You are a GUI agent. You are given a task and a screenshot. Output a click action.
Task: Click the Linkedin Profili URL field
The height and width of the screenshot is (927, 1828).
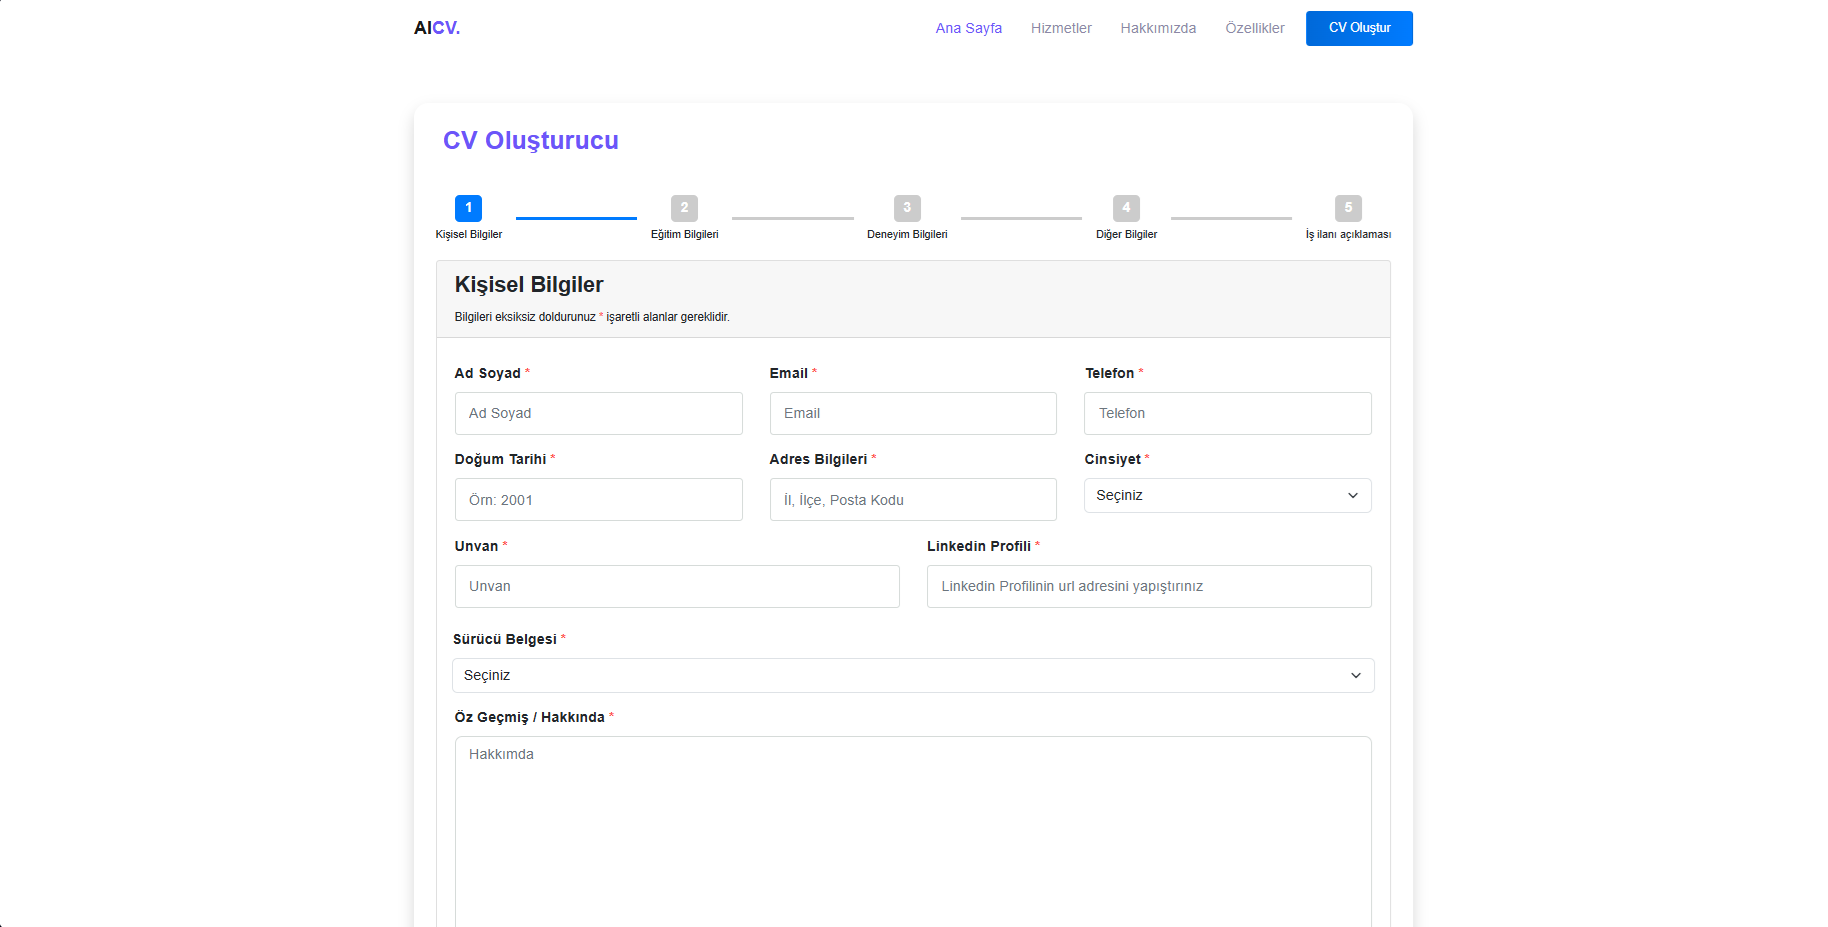pos(1148,587)
